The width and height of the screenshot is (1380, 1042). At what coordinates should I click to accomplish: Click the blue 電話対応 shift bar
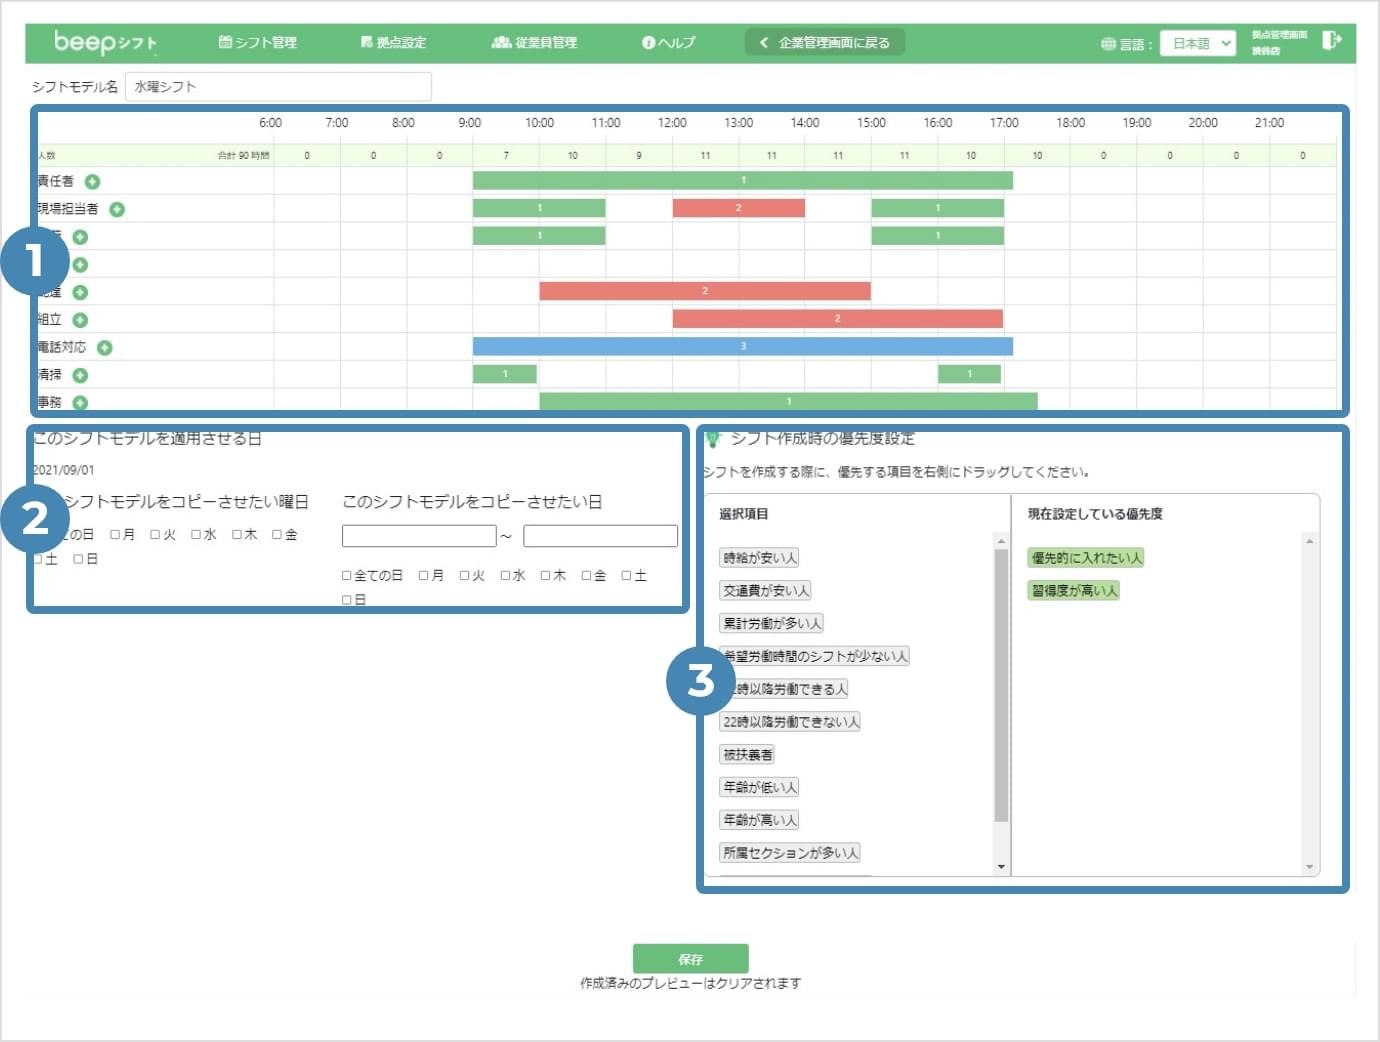click(743, 346)
